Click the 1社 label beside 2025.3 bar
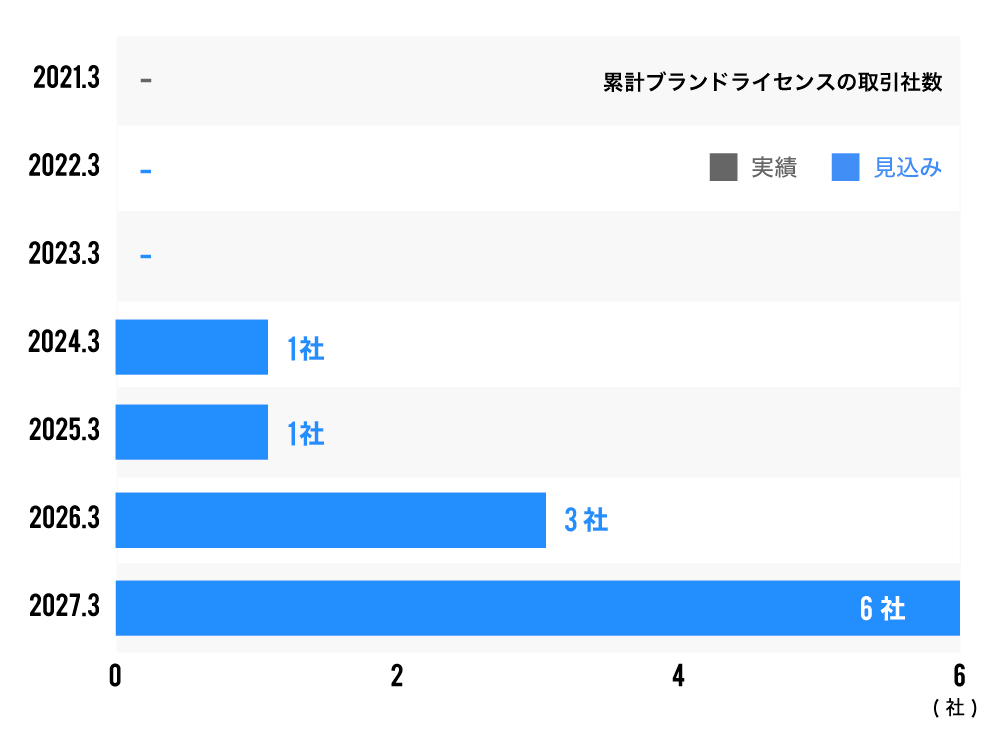Viewport: 1000px width, 739px height. [305, 434]
